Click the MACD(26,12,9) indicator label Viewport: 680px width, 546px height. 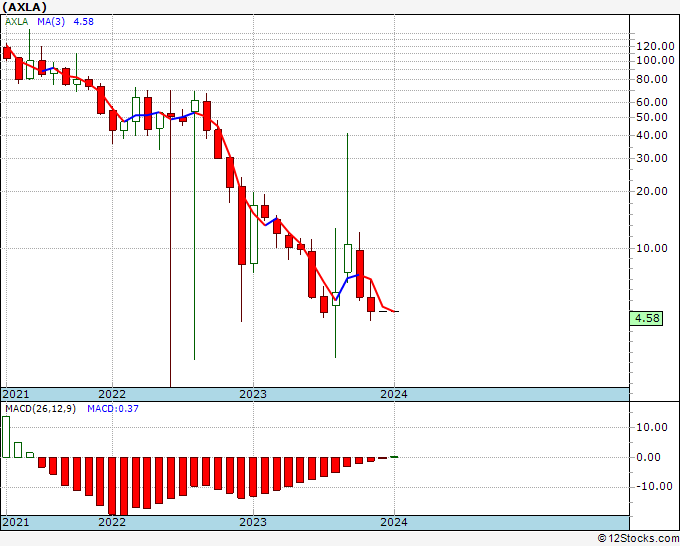pos(40,409)
